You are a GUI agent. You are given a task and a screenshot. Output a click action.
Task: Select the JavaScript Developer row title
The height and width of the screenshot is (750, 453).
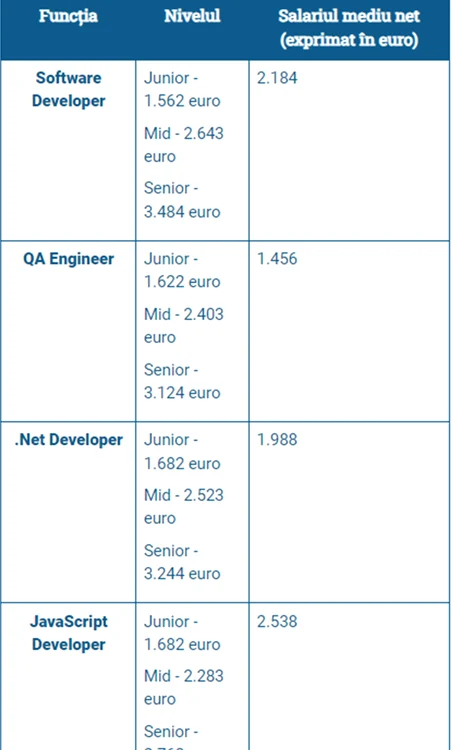pos(68,633)
